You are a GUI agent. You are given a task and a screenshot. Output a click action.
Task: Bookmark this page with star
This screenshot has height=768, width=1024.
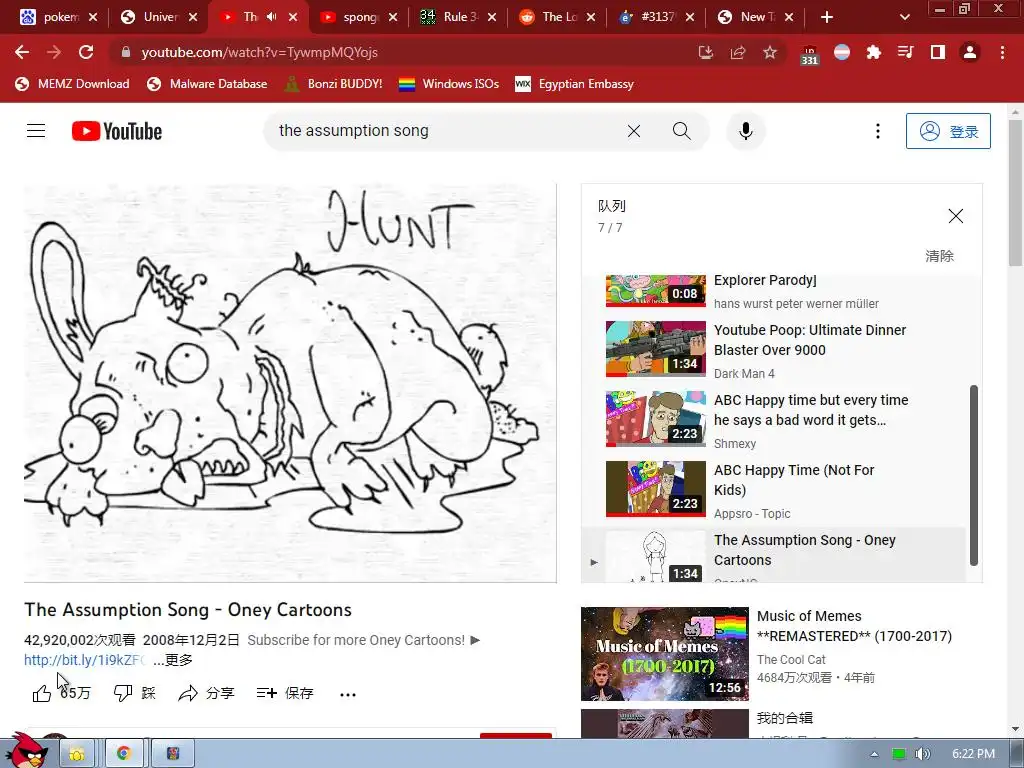tap(770, 52)
